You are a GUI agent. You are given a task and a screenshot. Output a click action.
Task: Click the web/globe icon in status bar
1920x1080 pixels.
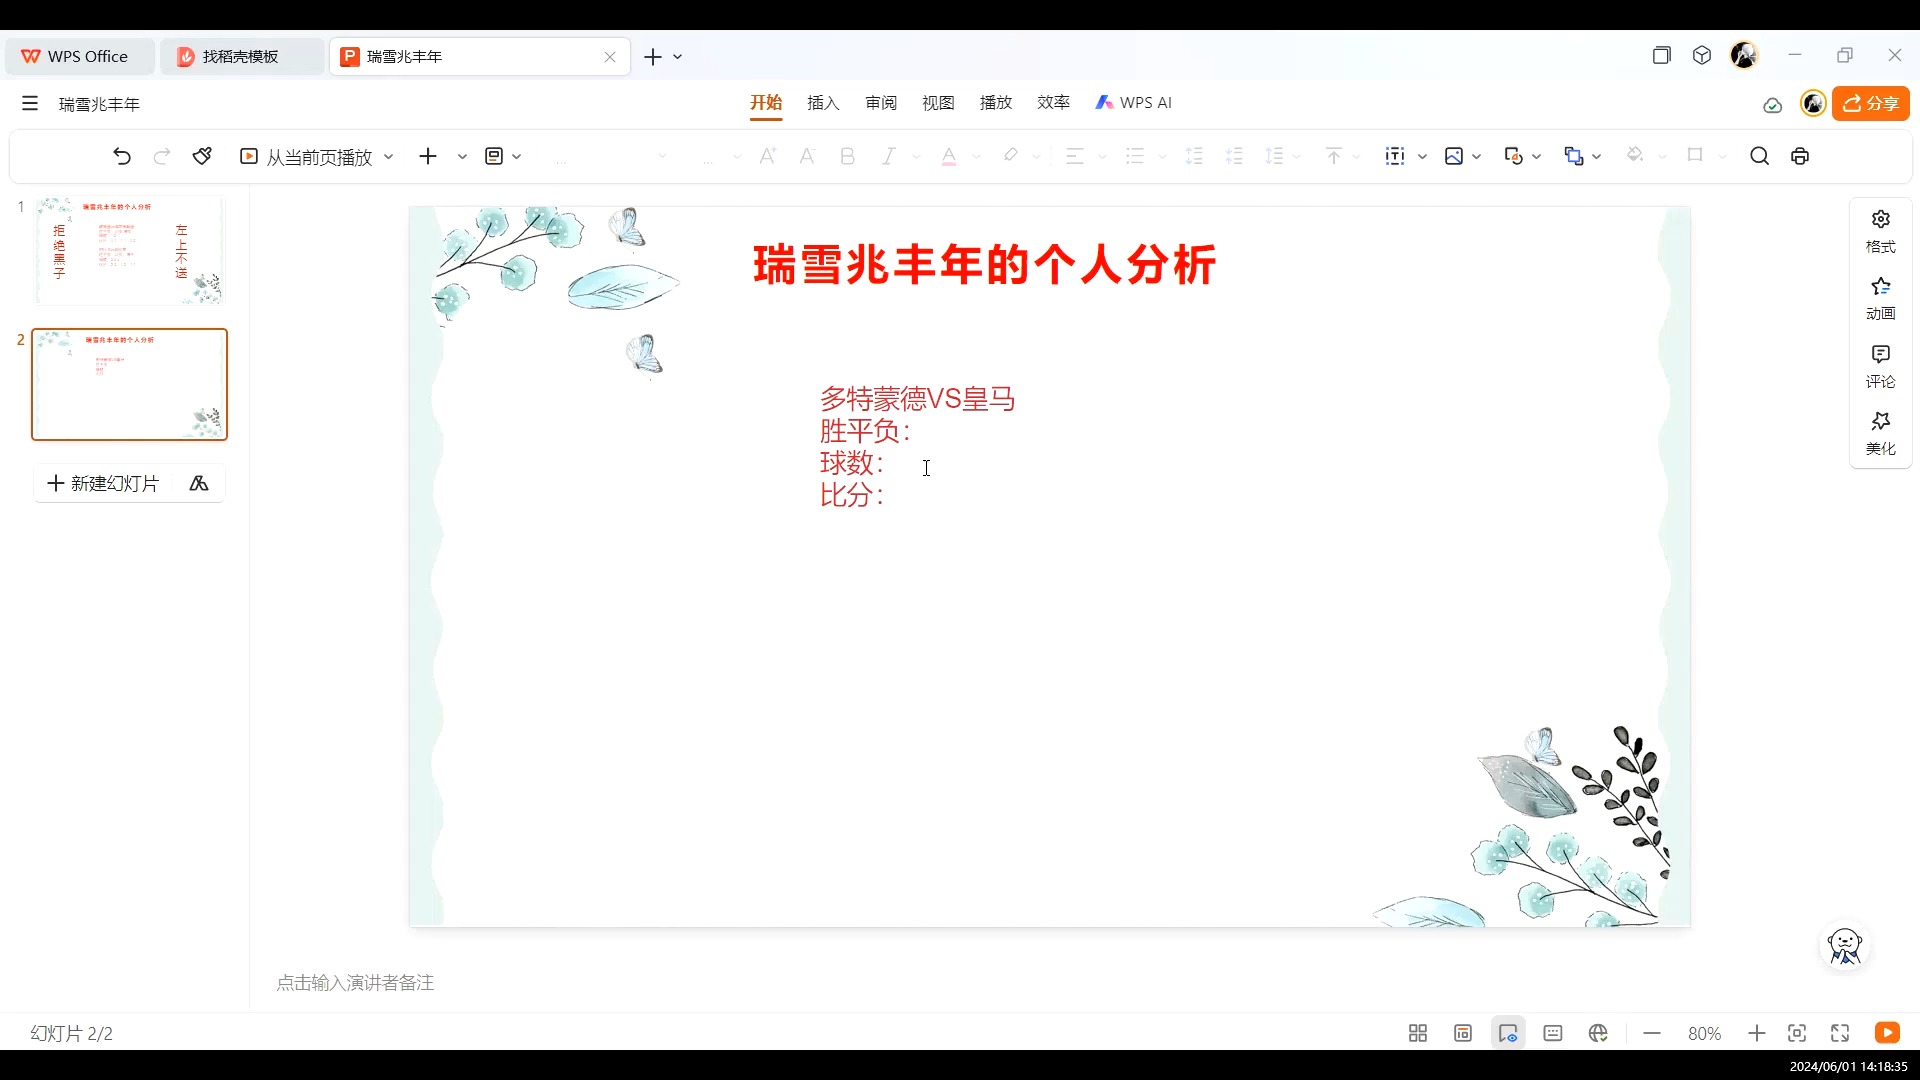[x=1598, y=1033]
